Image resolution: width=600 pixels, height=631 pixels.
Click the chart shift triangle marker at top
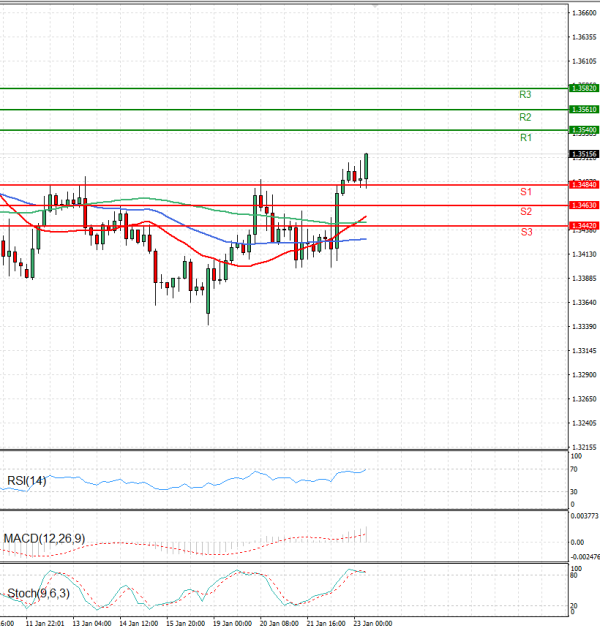click(x=375, y=5)
